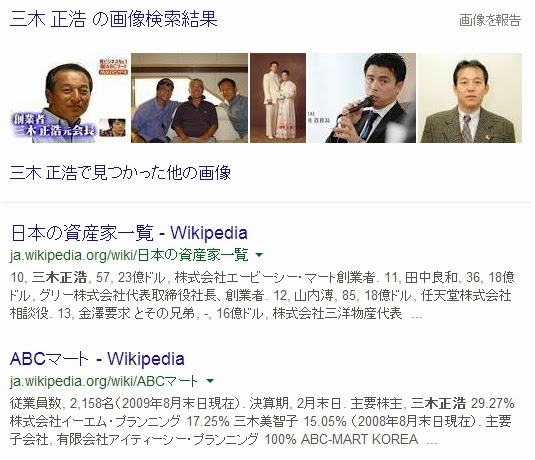Click bold 三木正浩 before 29.27%

[x=438, y=403]
